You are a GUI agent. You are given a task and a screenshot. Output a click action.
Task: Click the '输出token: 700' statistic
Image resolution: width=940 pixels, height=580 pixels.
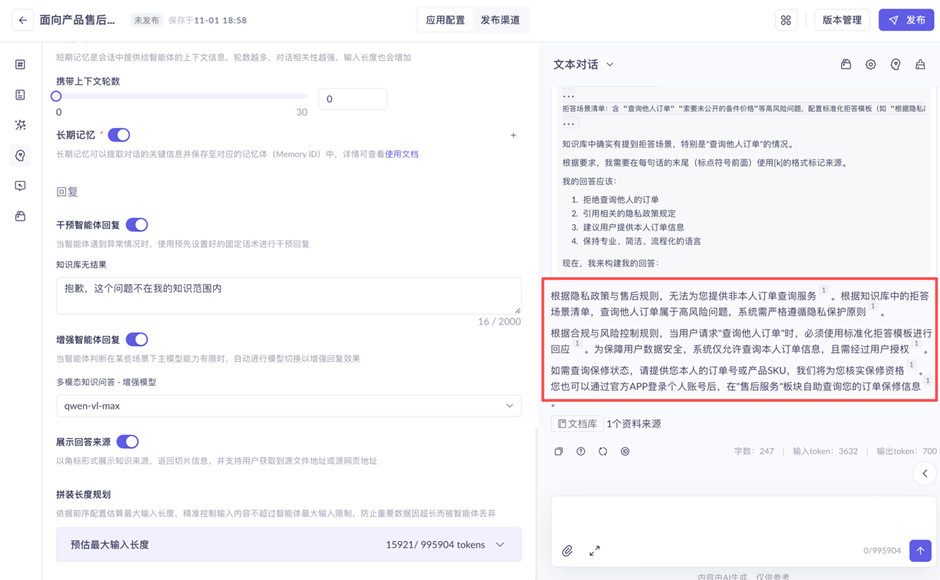pyautogui.click(x=906, y=451)
